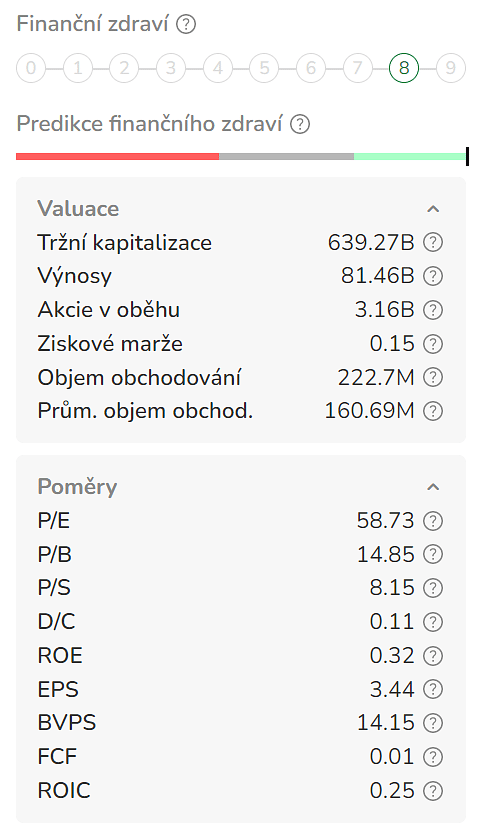Select score circle 8 in Finanční zdraví
The height and width of the screenshot is (830, 481).
click(x=404, y=68)
